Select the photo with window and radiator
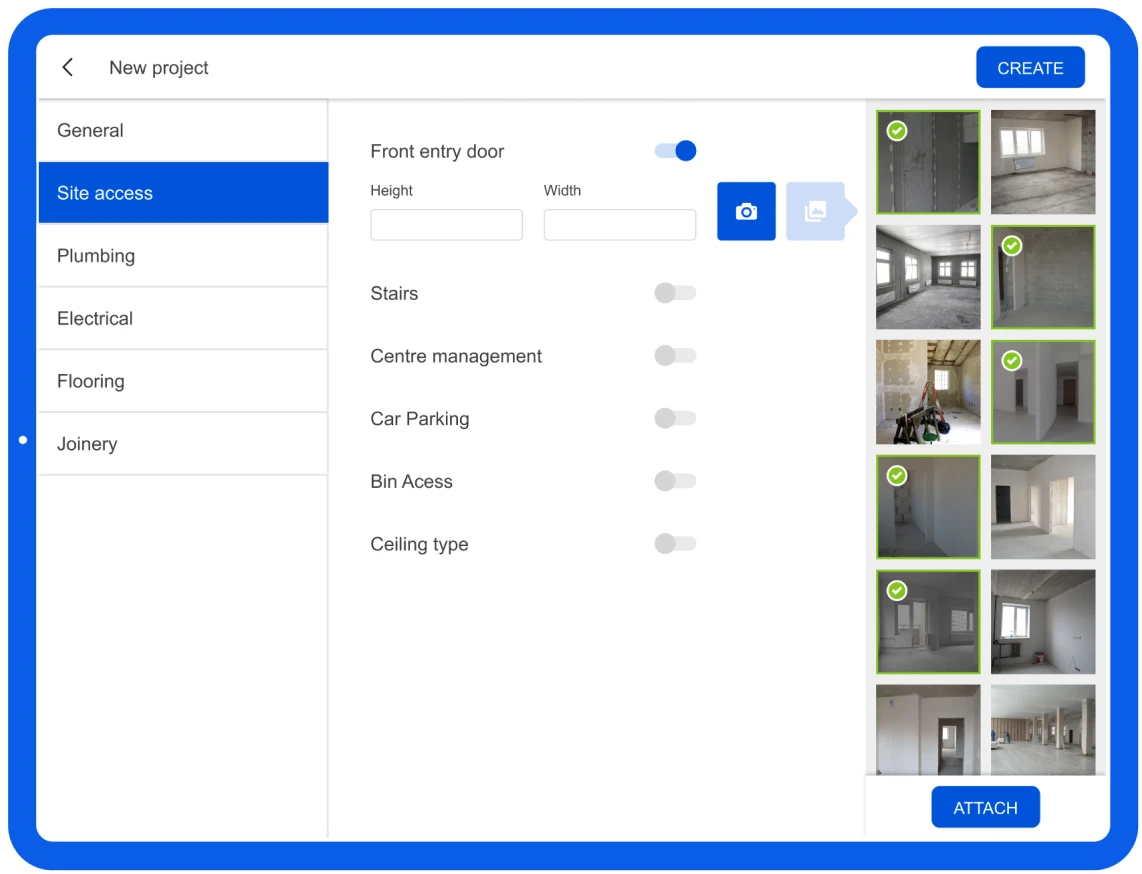This screenshot has width=1142, height=874. [1042, 622]
